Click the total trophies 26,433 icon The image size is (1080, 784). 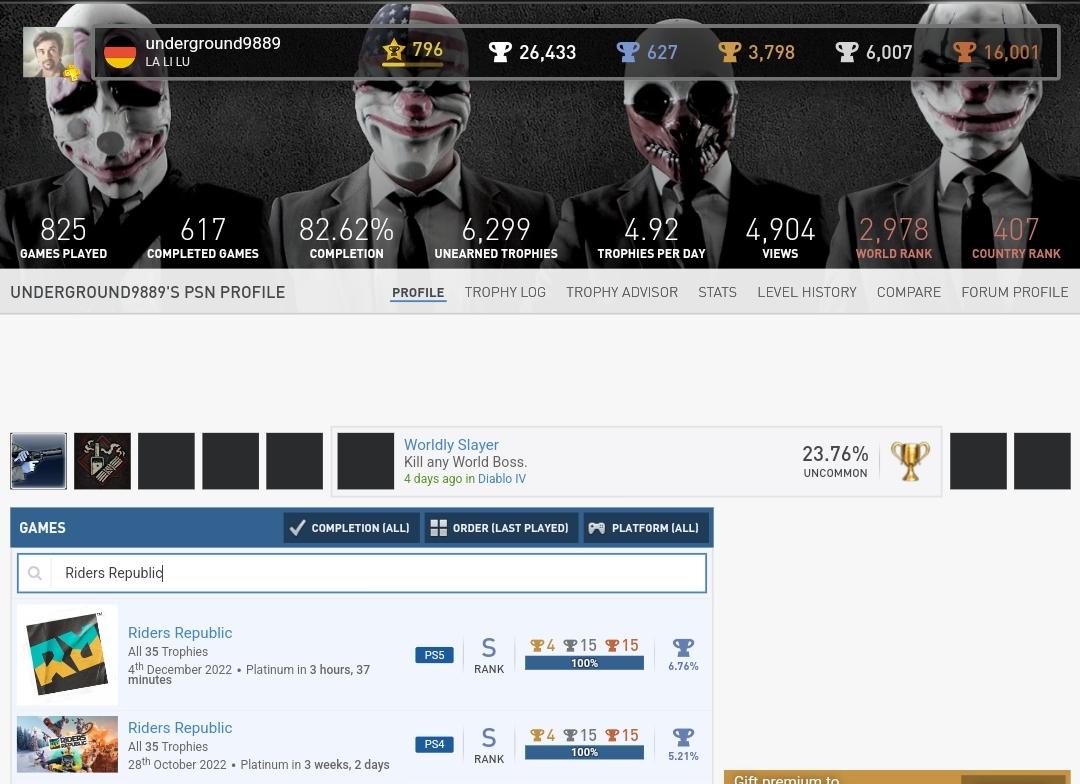(500, 52)
